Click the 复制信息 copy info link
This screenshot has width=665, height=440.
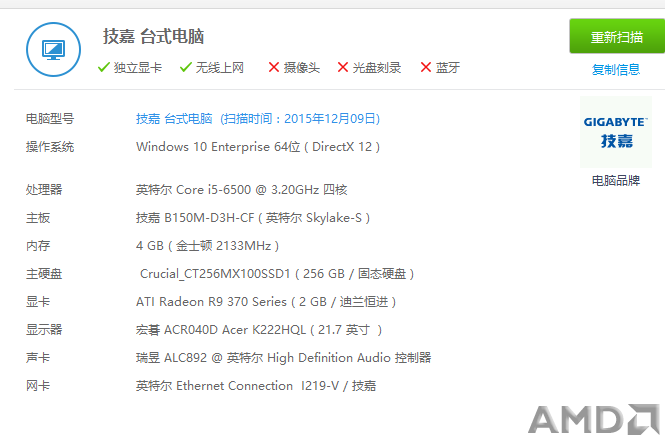[x=616, y=69]
